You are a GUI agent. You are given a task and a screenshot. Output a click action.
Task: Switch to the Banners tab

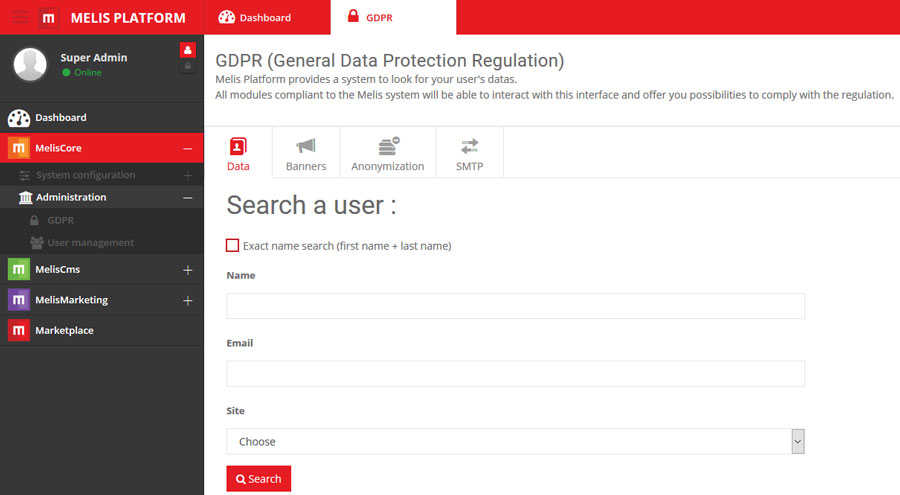click(x=306, y=153)
